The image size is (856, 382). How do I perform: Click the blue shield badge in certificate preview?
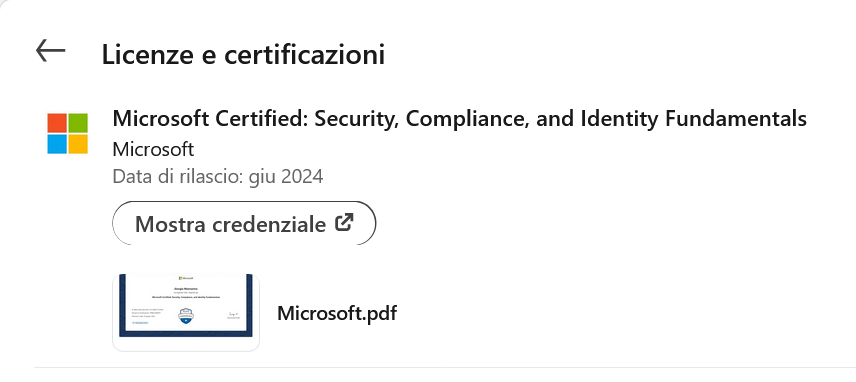click(x=186, y=316)
